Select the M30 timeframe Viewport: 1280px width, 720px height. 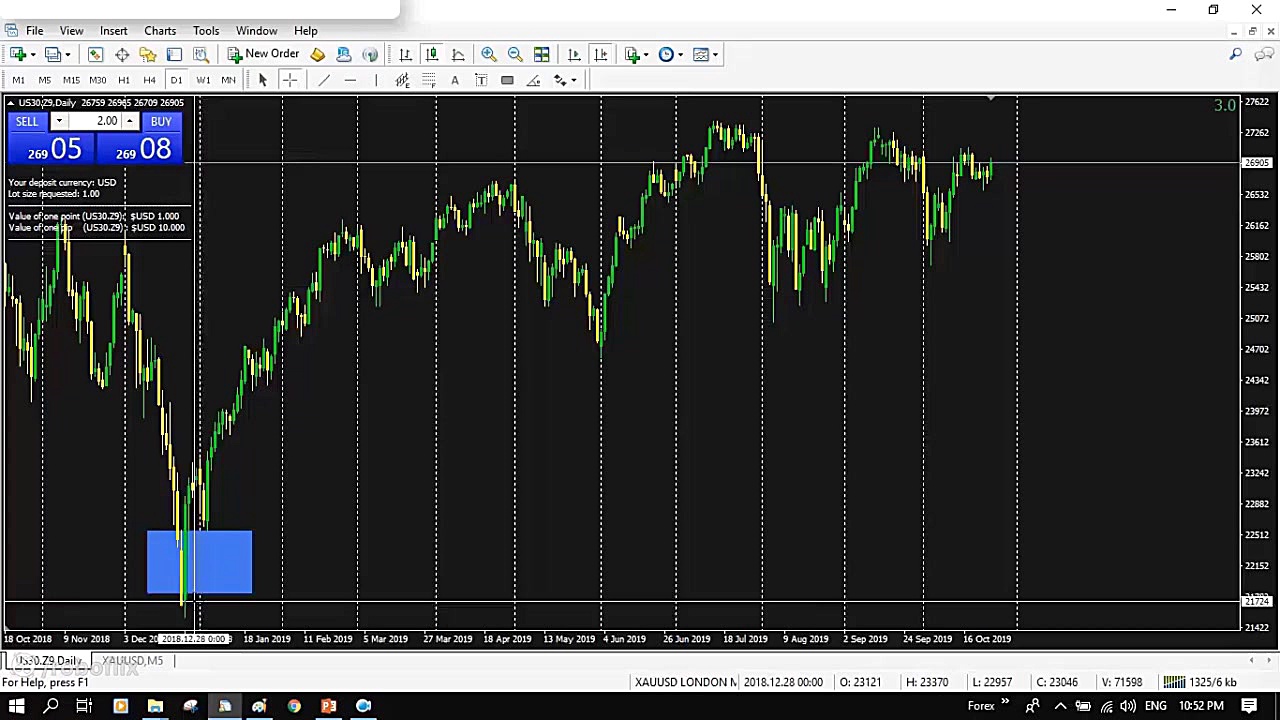point(97,80)
